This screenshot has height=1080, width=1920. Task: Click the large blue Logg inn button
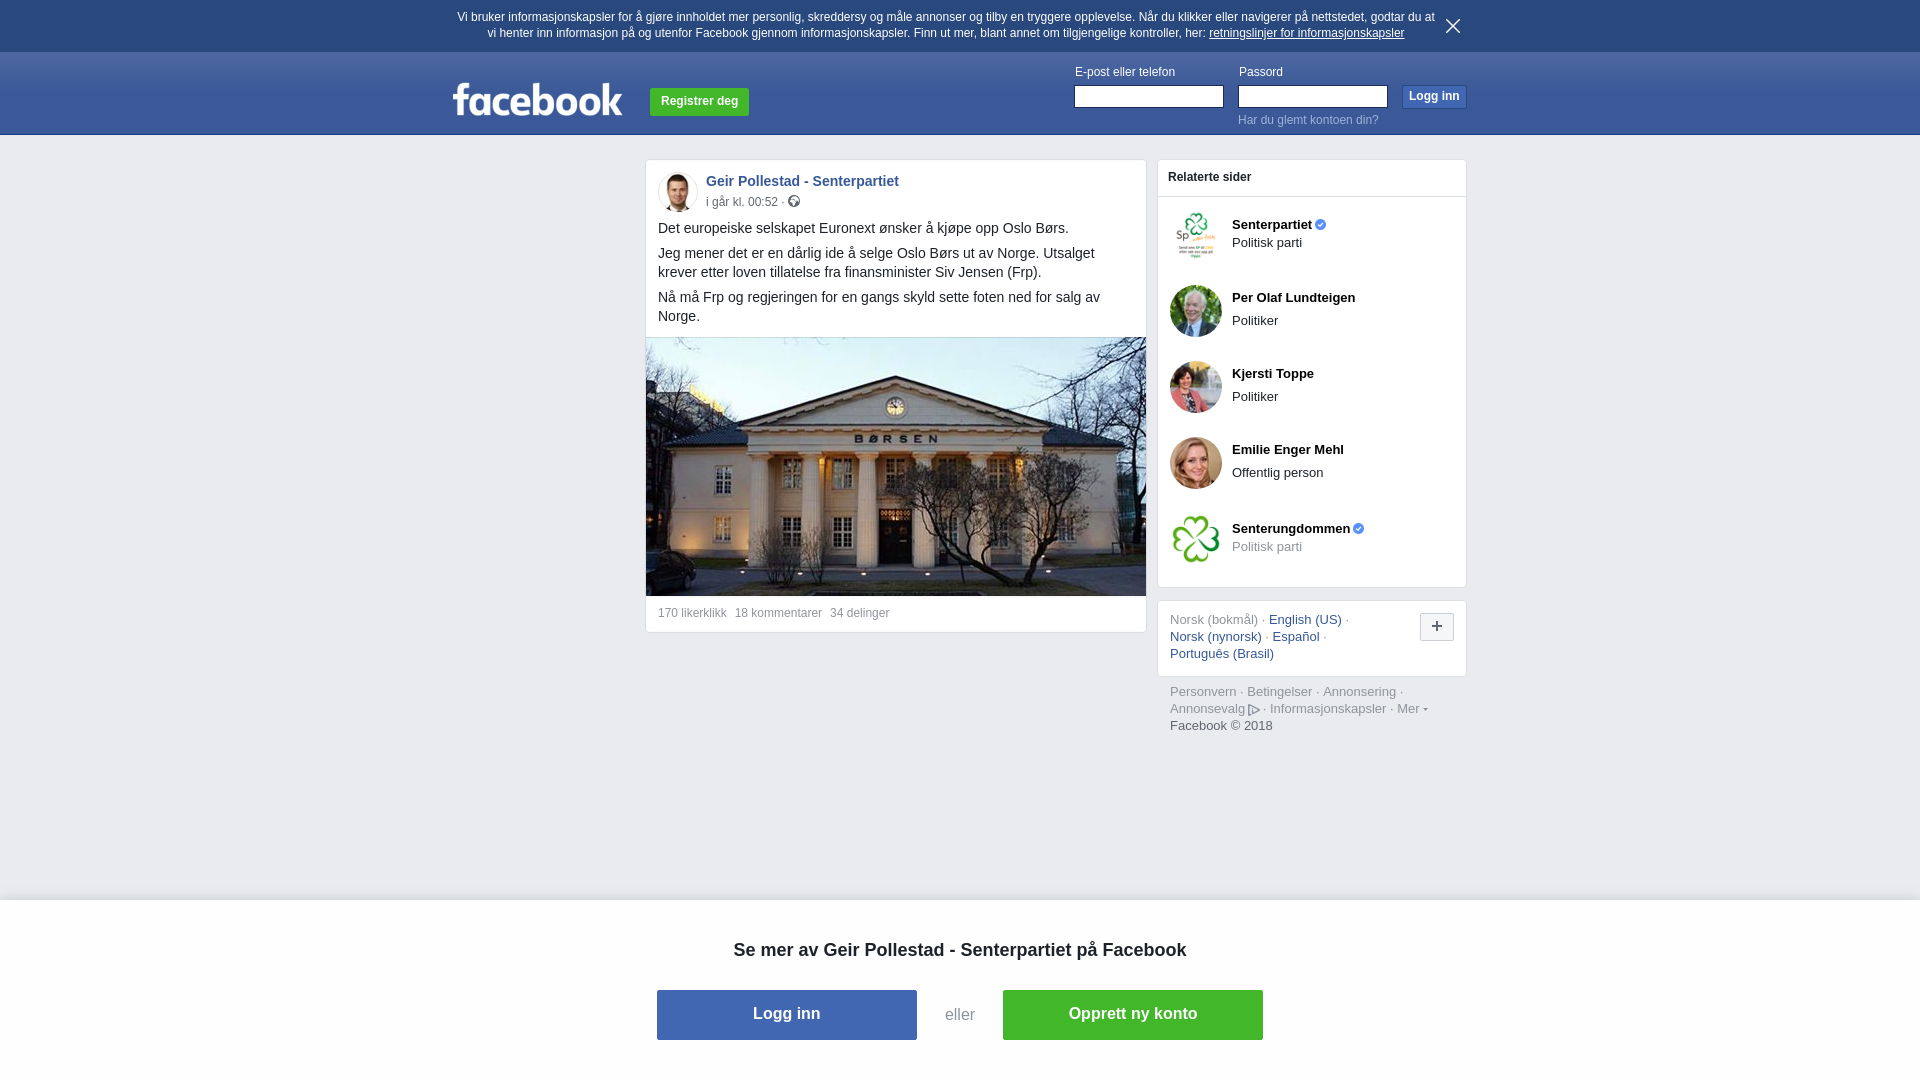(x=787, y=1015)
